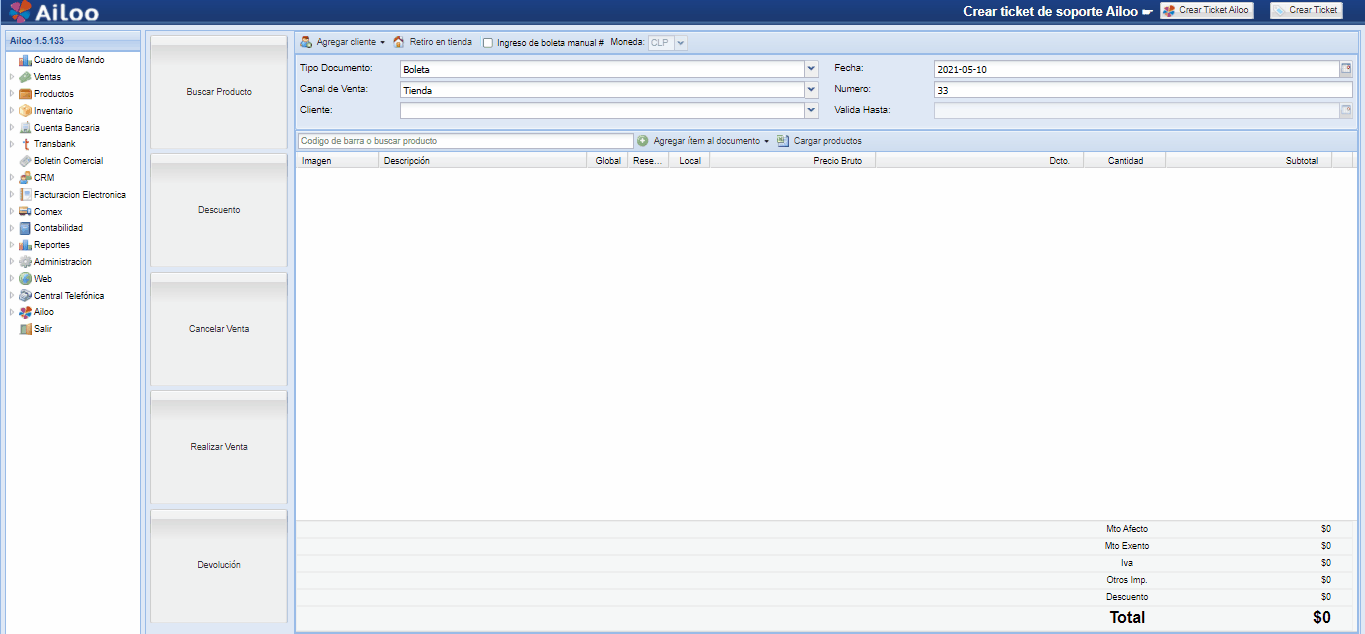Click the Administracion gear icon

click(26, 262)
